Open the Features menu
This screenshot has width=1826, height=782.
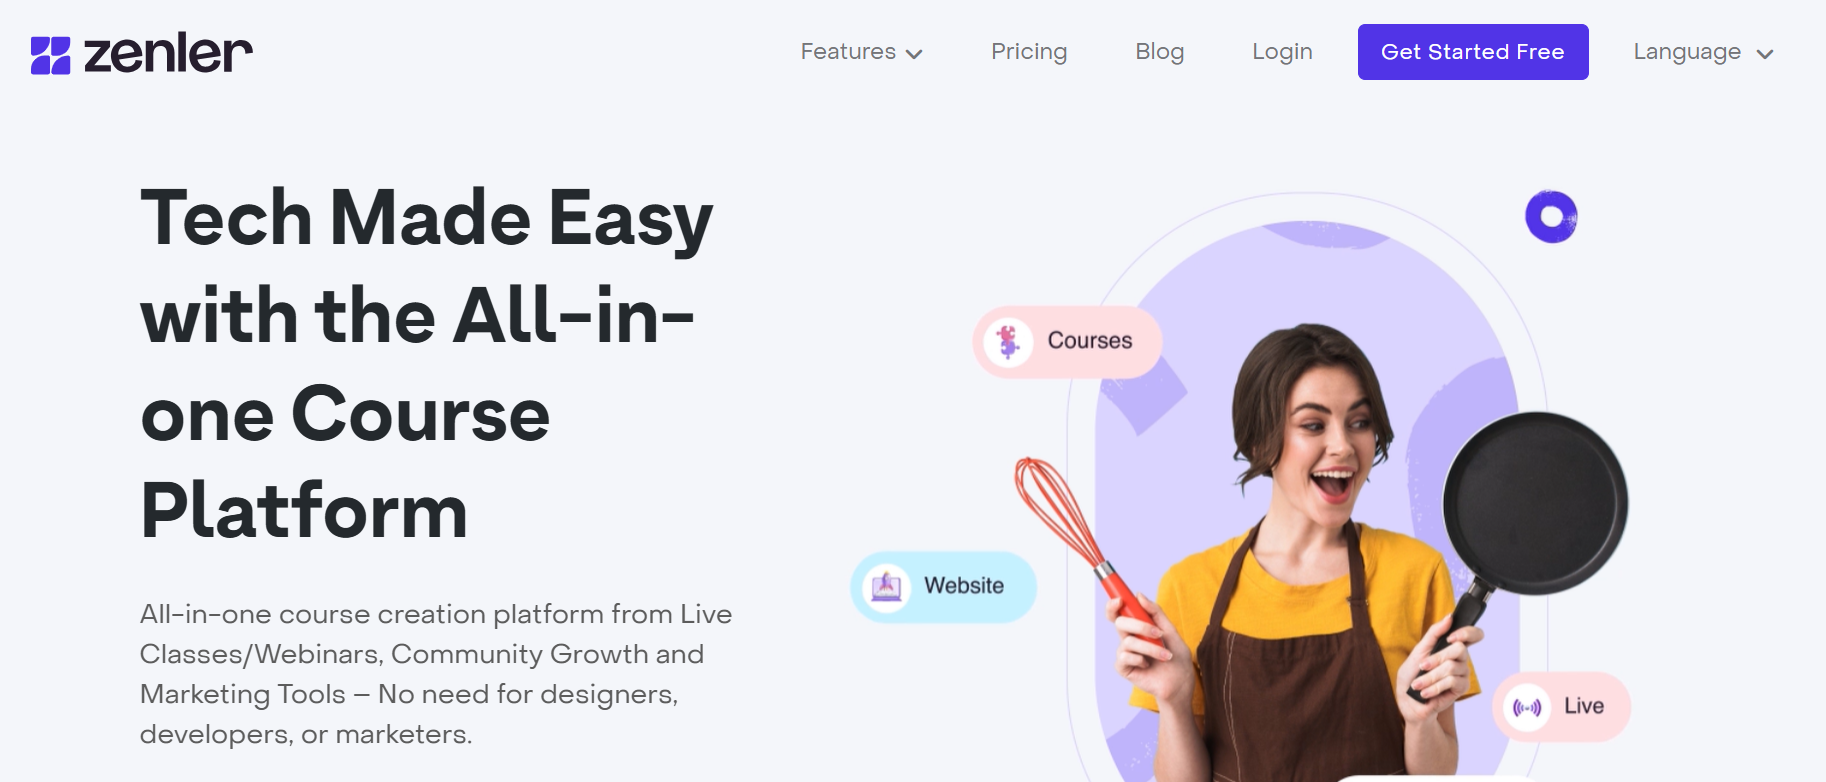click(x=861, y=52)
